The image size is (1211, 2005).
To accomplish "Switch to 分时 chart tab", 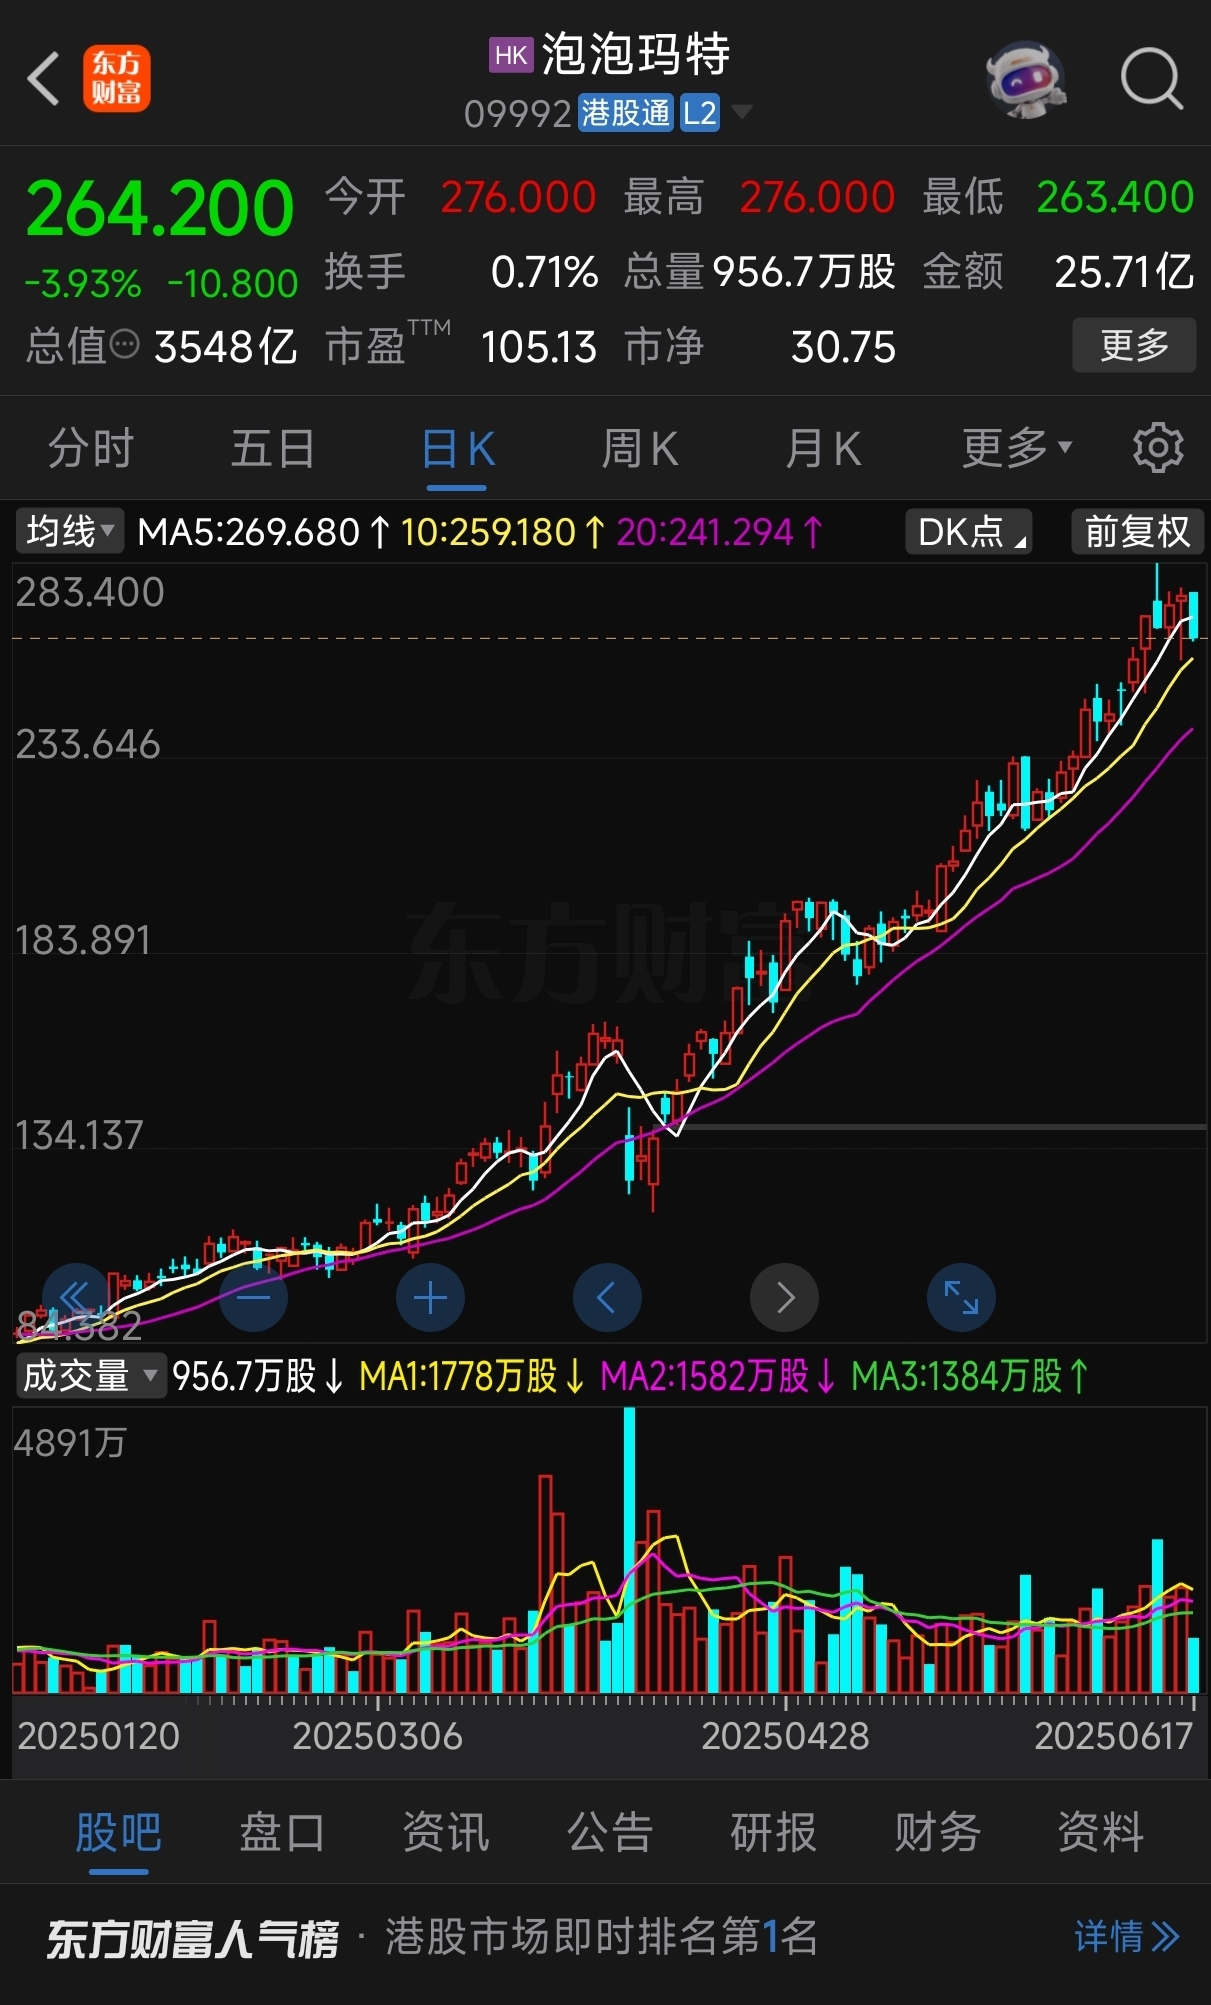I will 91,448.
